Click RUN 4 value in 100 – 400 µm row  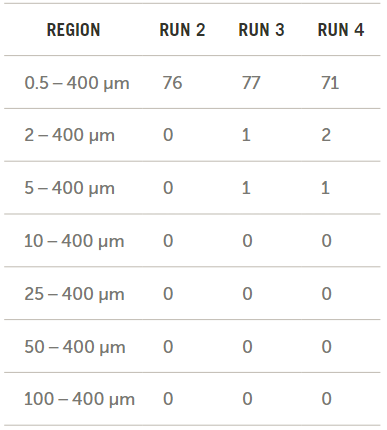(x=326, y=399)
